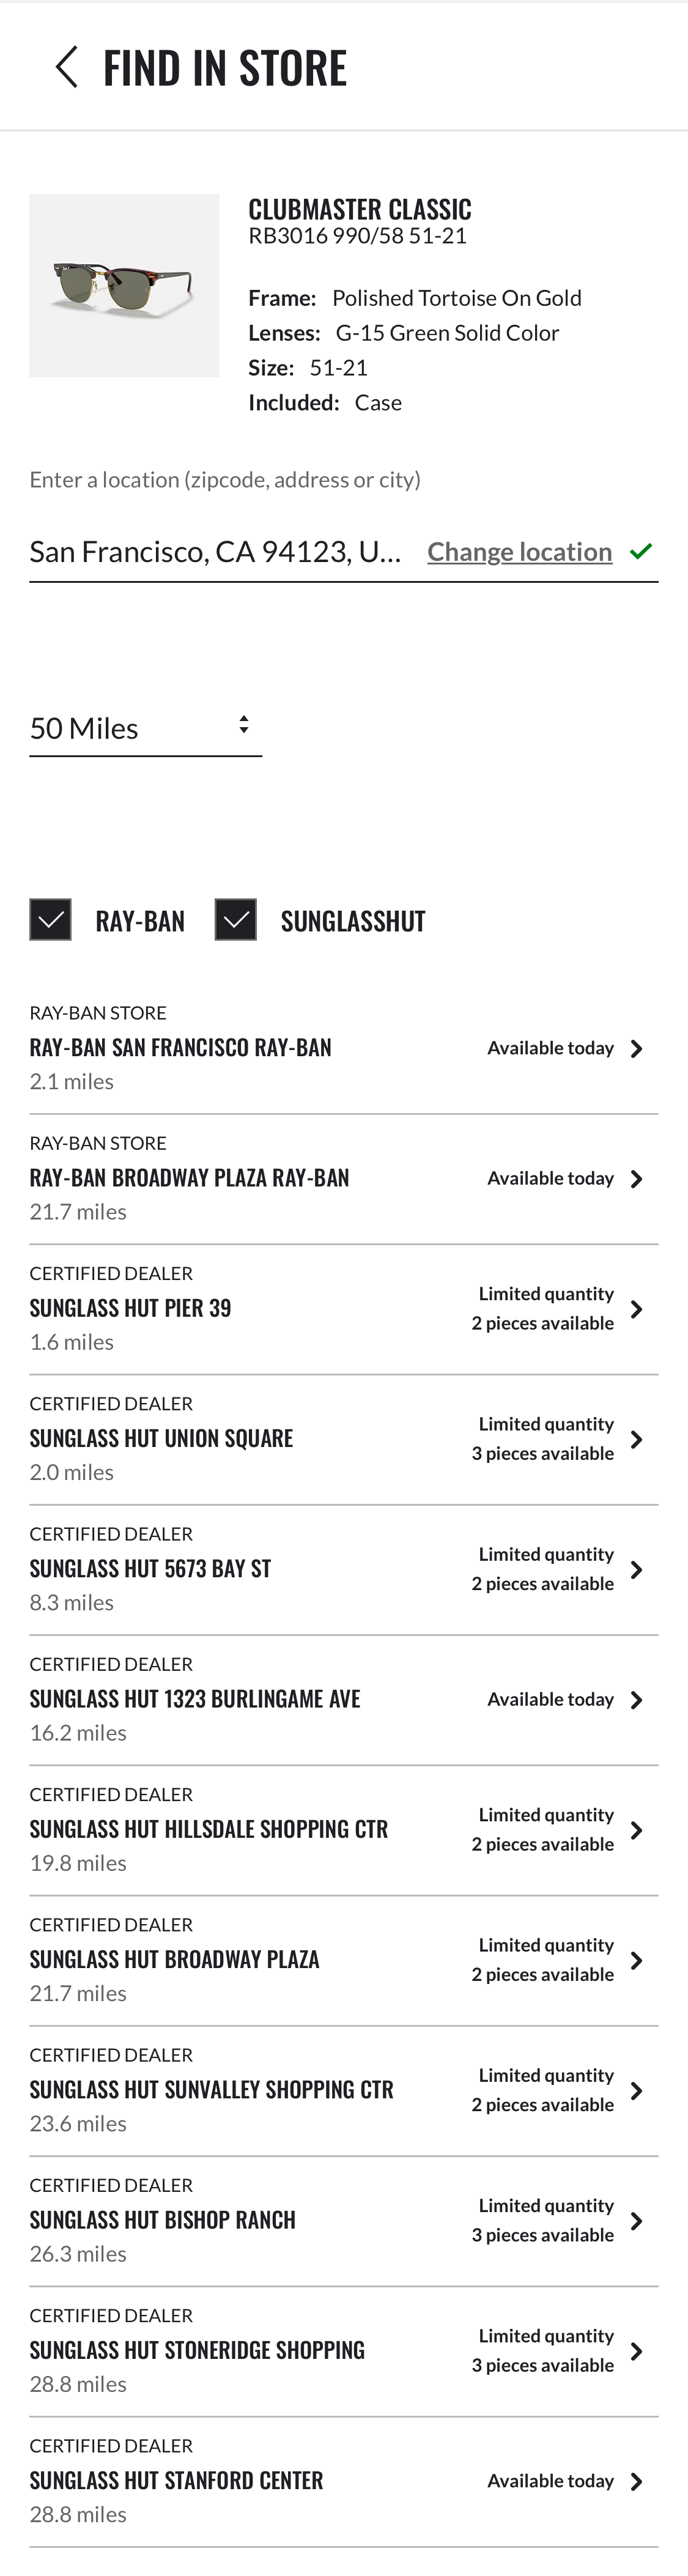Expand Sunglass Hut Hillsdale Shopping Ctr entry

tap(637, 1829)
